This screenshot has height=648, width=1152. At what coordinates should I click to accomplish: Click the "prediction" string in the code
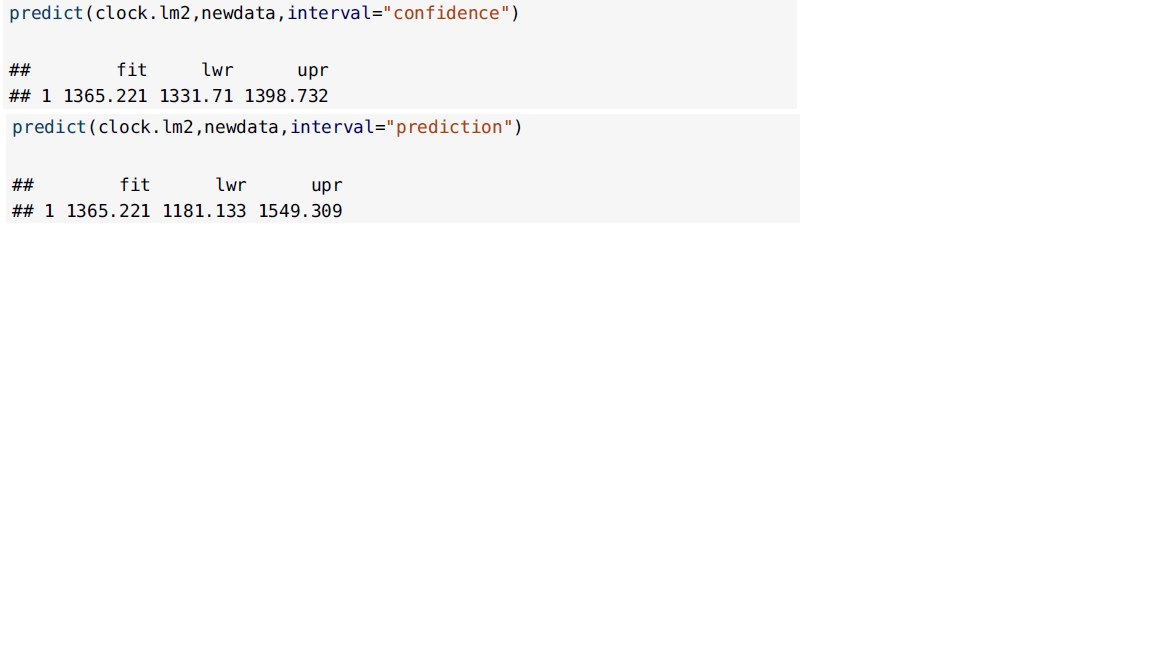click(449, 127)
